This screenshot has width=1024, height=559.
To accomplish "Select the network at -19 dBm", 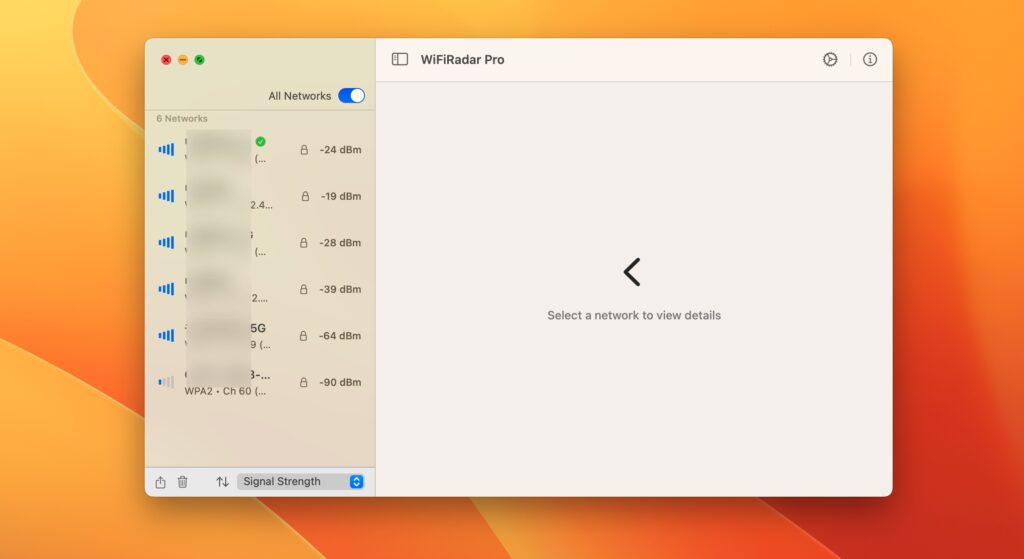I will (x=260, y=196).
